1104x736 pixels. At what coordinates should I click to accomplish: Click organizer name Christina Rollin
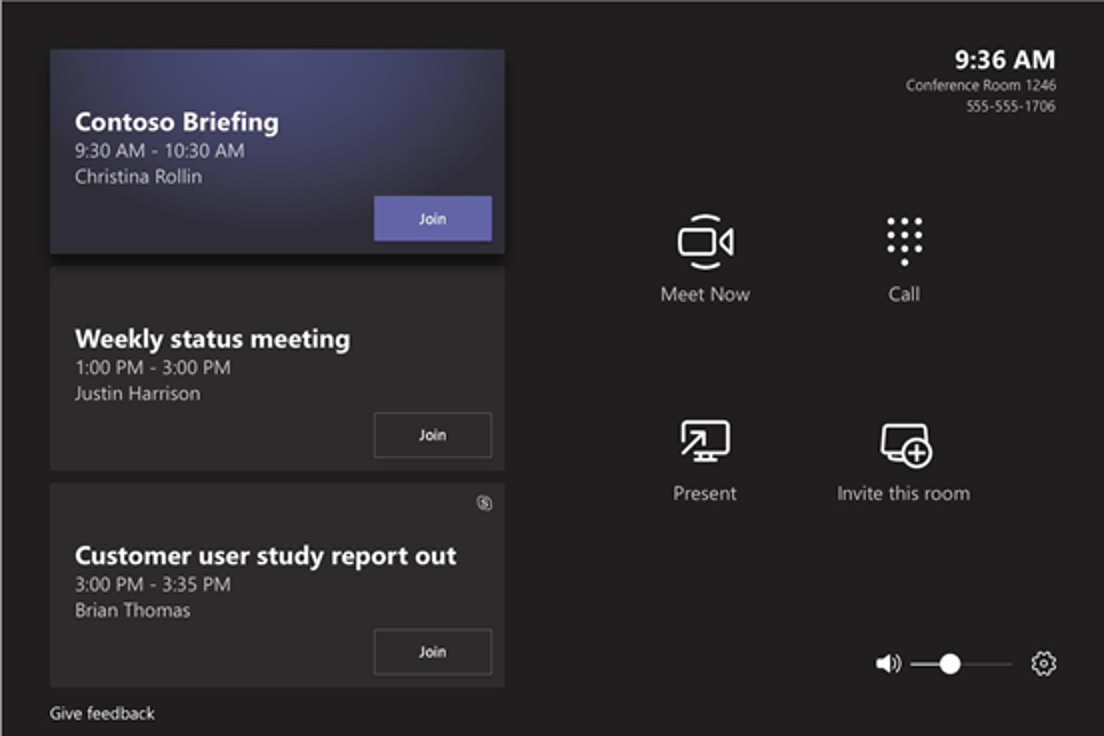tap(138, 176)
